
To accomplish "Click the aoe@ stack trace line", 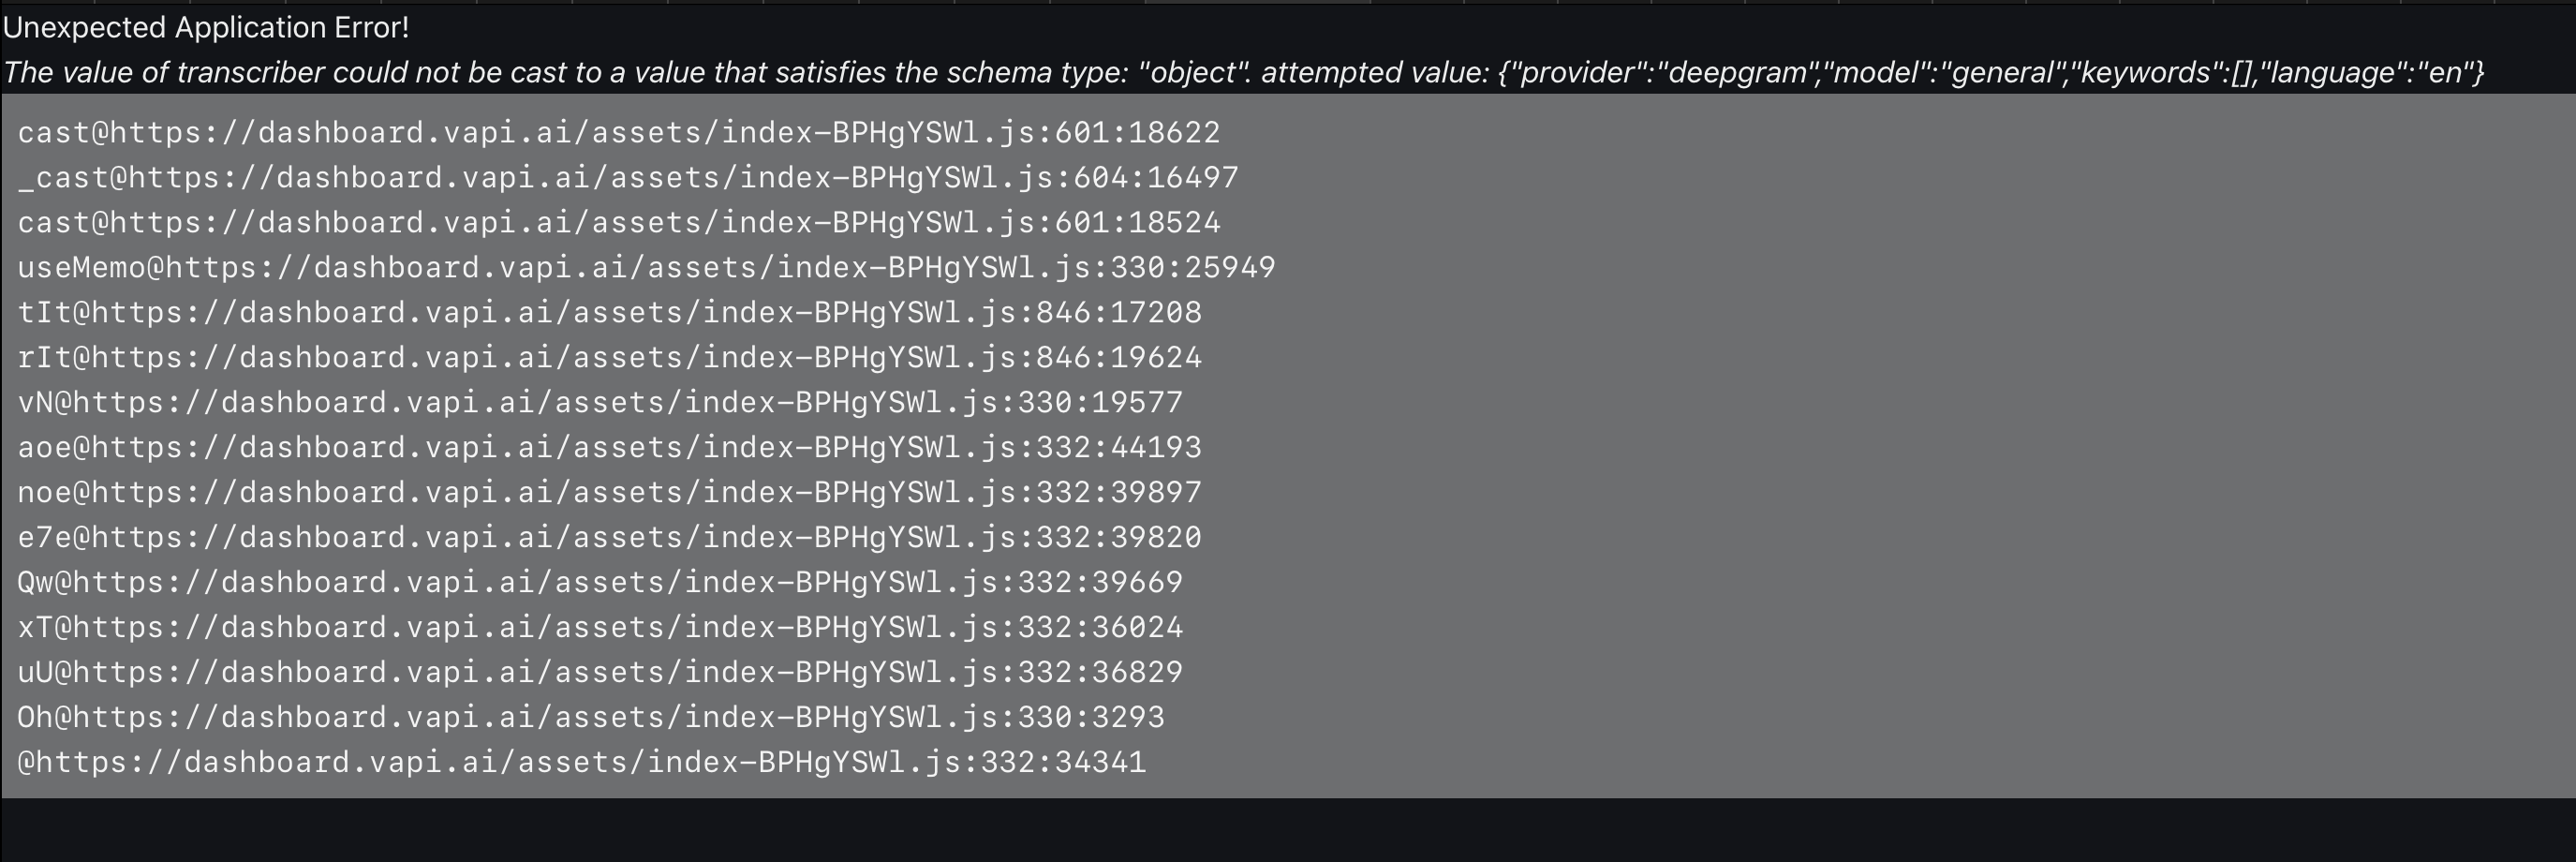I will click(x=610, y=448).
